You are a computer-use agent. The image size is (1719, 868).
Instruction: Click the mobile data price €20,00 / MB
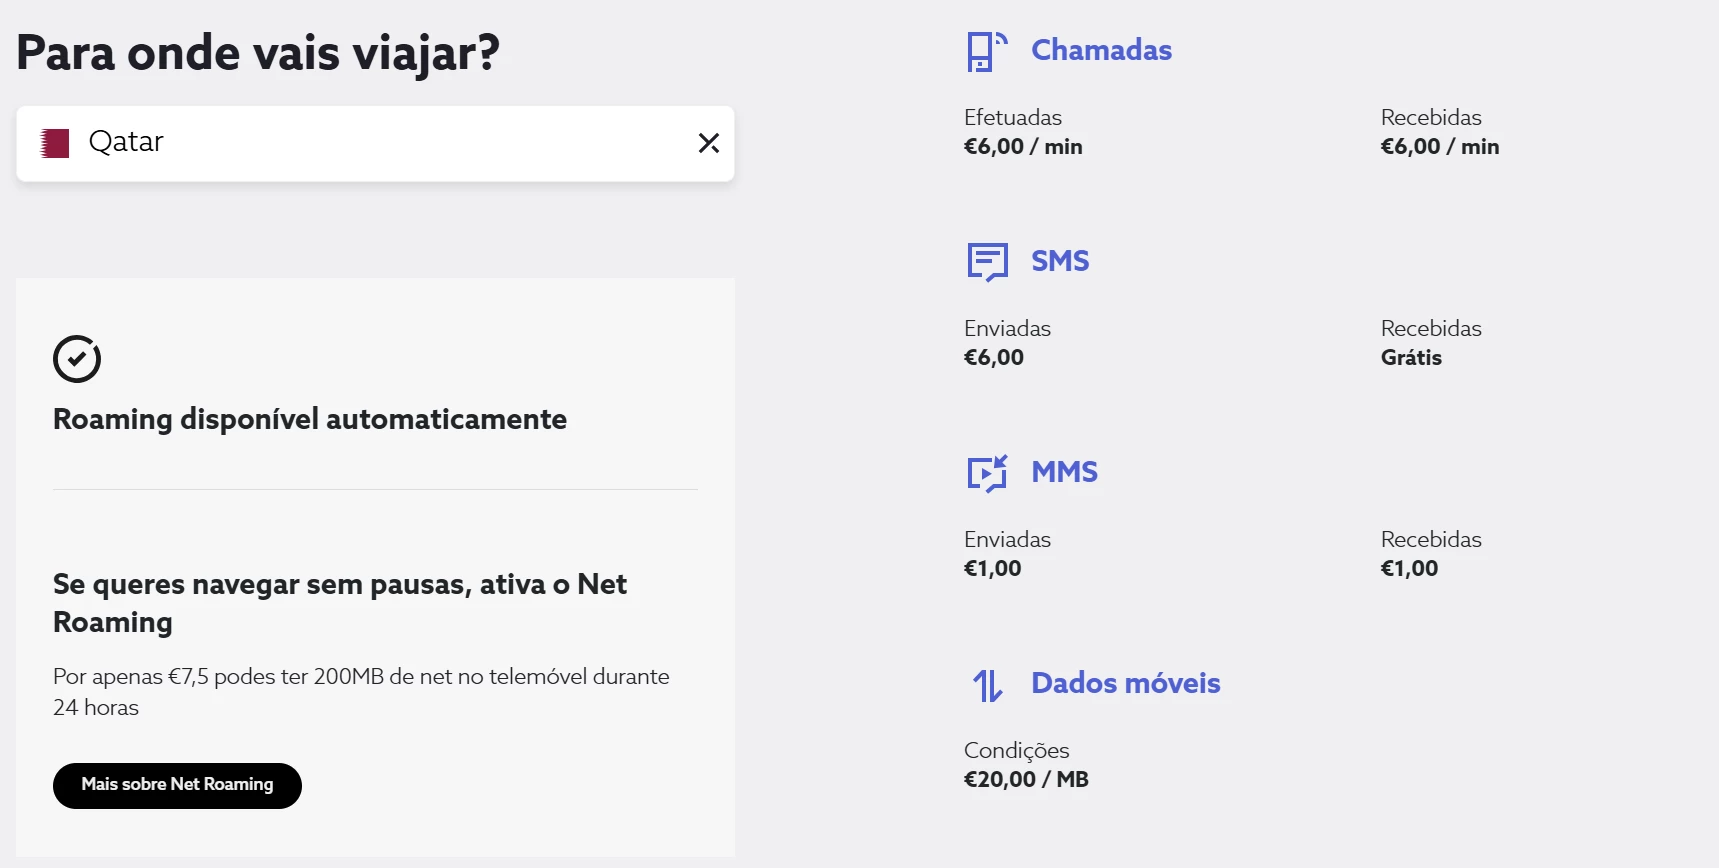tap(1025, 780)
